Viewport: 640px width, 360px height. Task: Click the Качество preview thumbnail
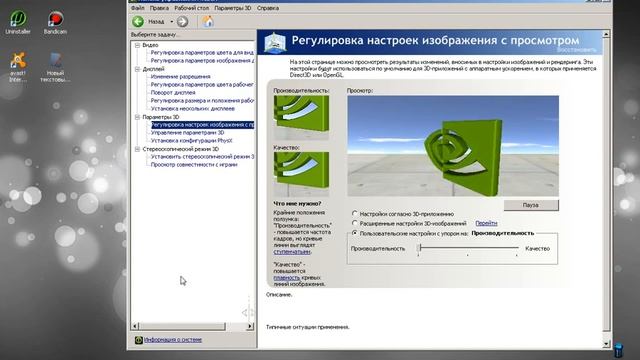pyautogui.click(x=301, y=174)
